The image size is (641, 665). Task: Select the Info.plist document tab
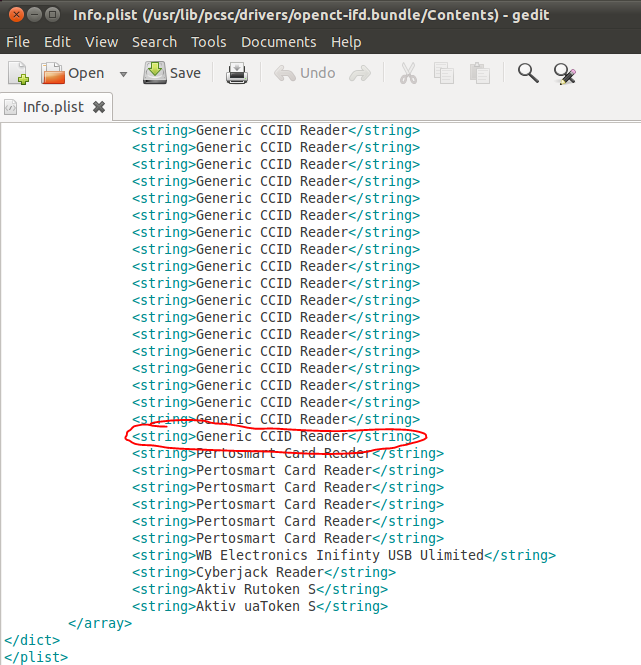pos(52,107)
